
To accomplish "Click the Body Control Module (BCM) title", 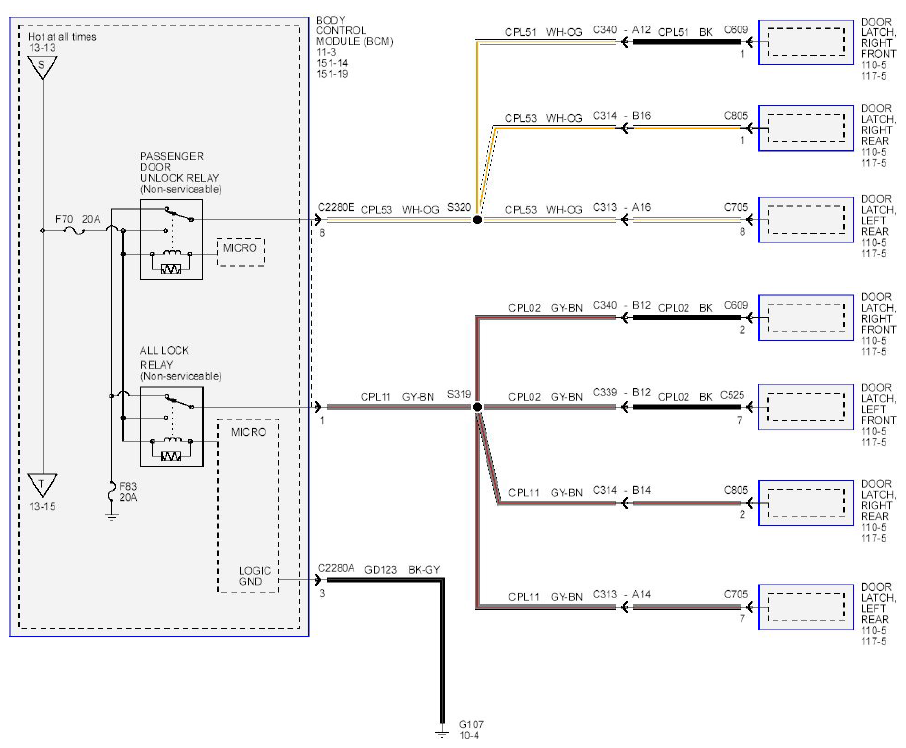I will point(354,31).
